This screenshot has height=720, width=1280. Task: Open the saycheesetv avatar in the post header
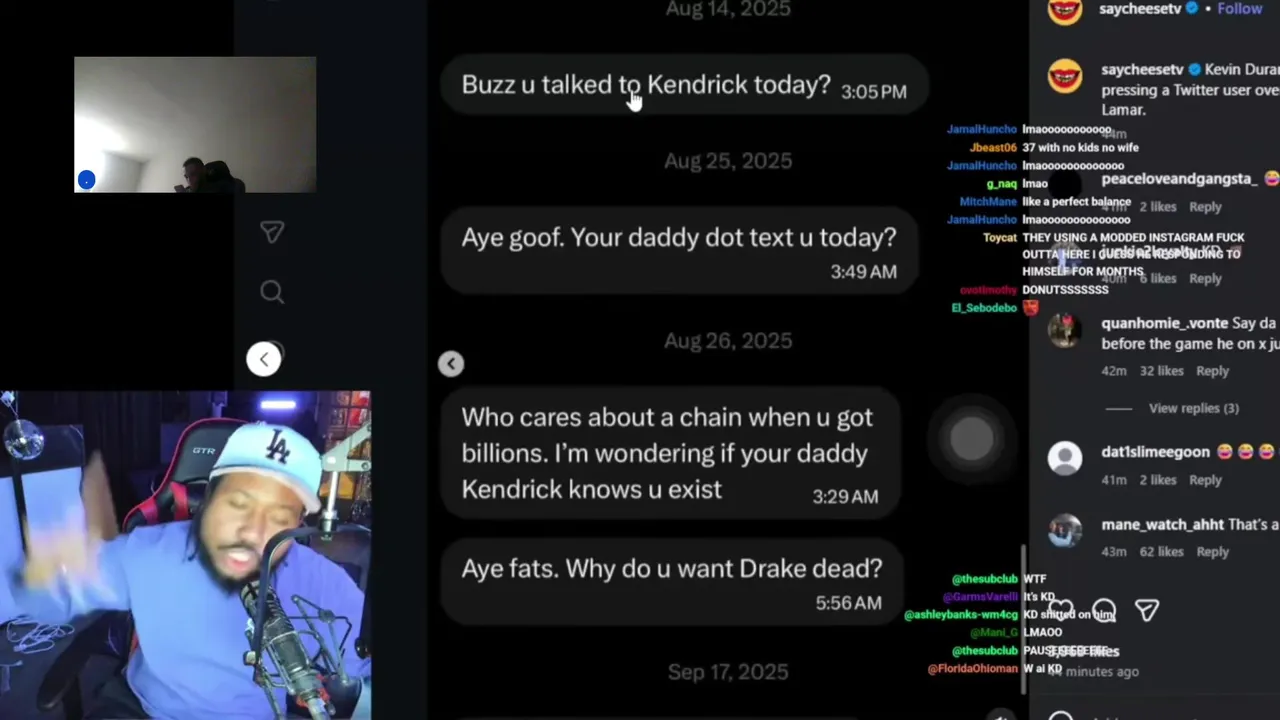pos(1064,10)
